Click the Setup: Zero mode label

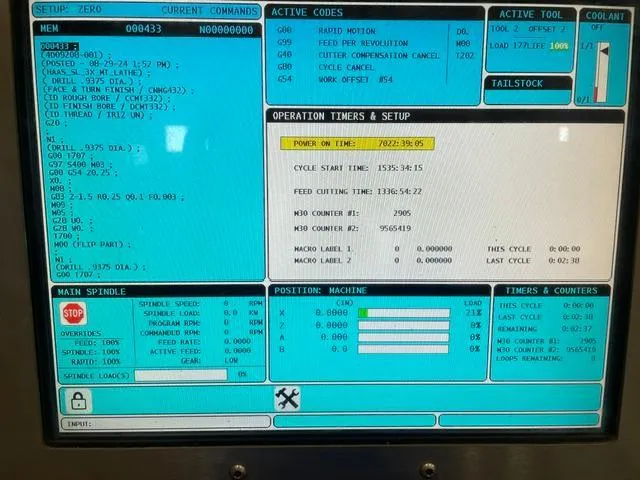coord(69,9)
